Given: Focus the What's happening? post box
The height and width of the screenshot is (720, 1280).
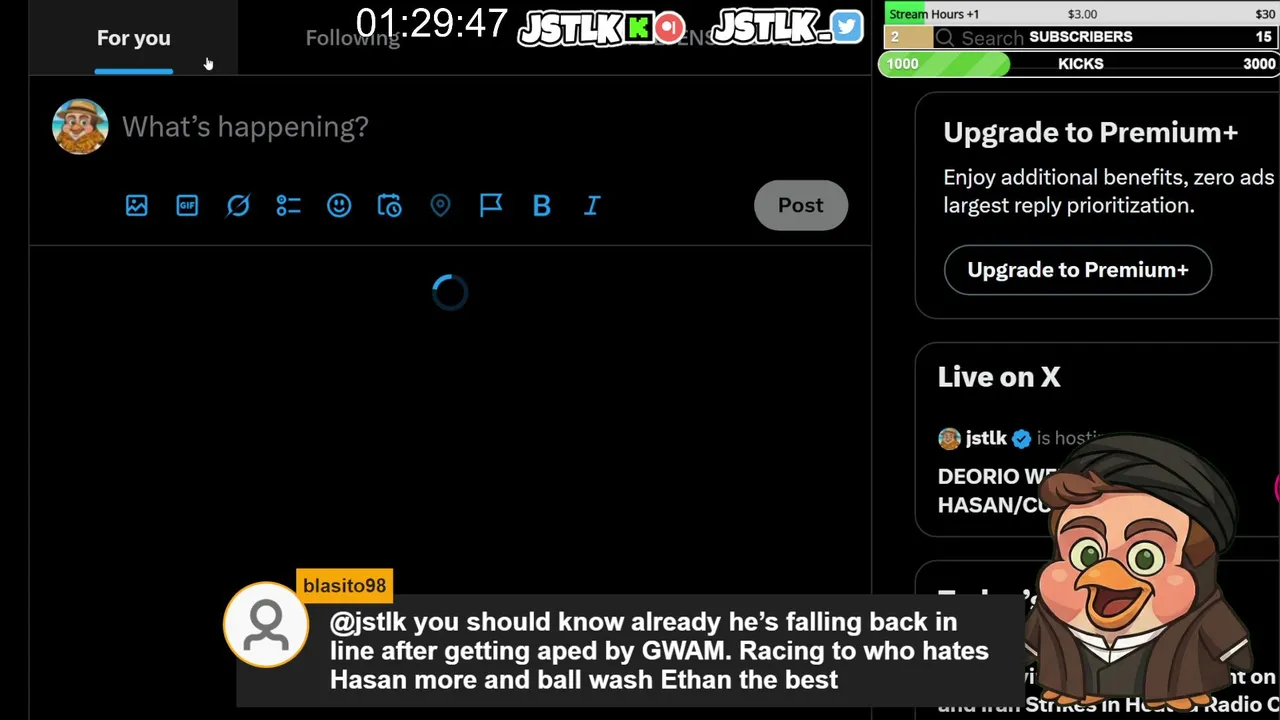Looking at the screenshot, I should click(245, 127).
